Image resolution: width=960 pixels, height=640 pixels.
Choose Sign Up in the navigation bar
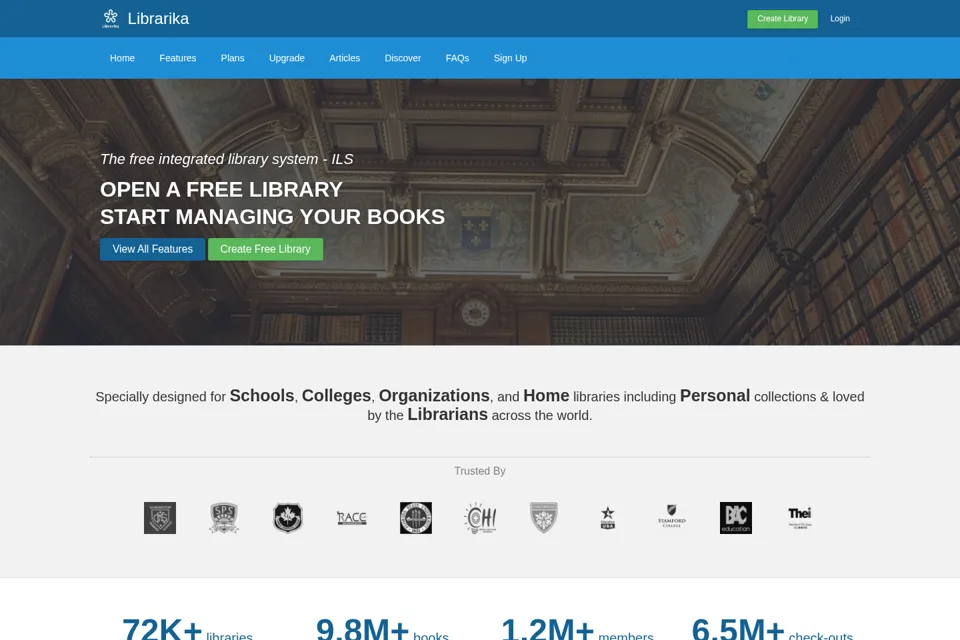point(510,58)
